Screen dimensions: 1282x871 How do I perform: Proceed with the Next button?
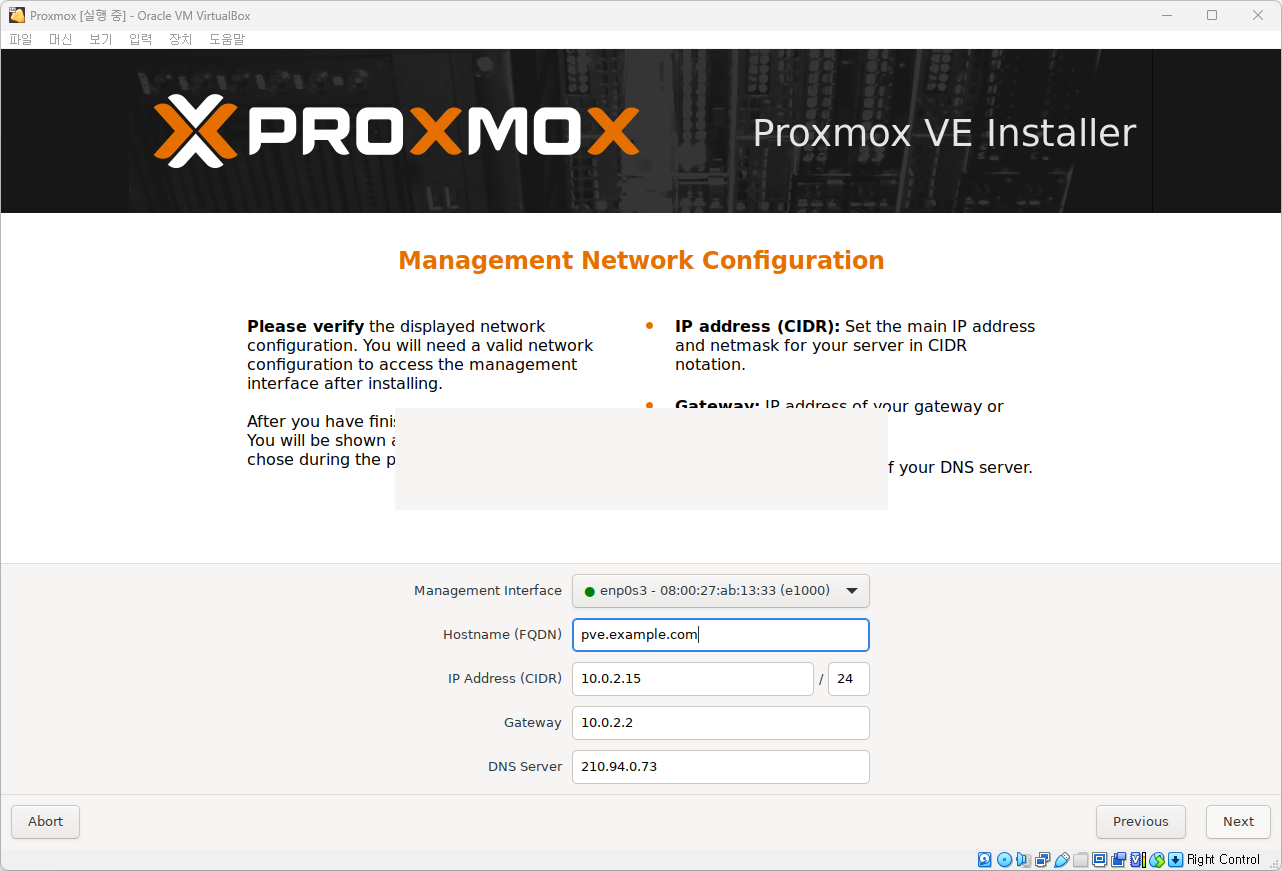click(x=1238, y=821)
